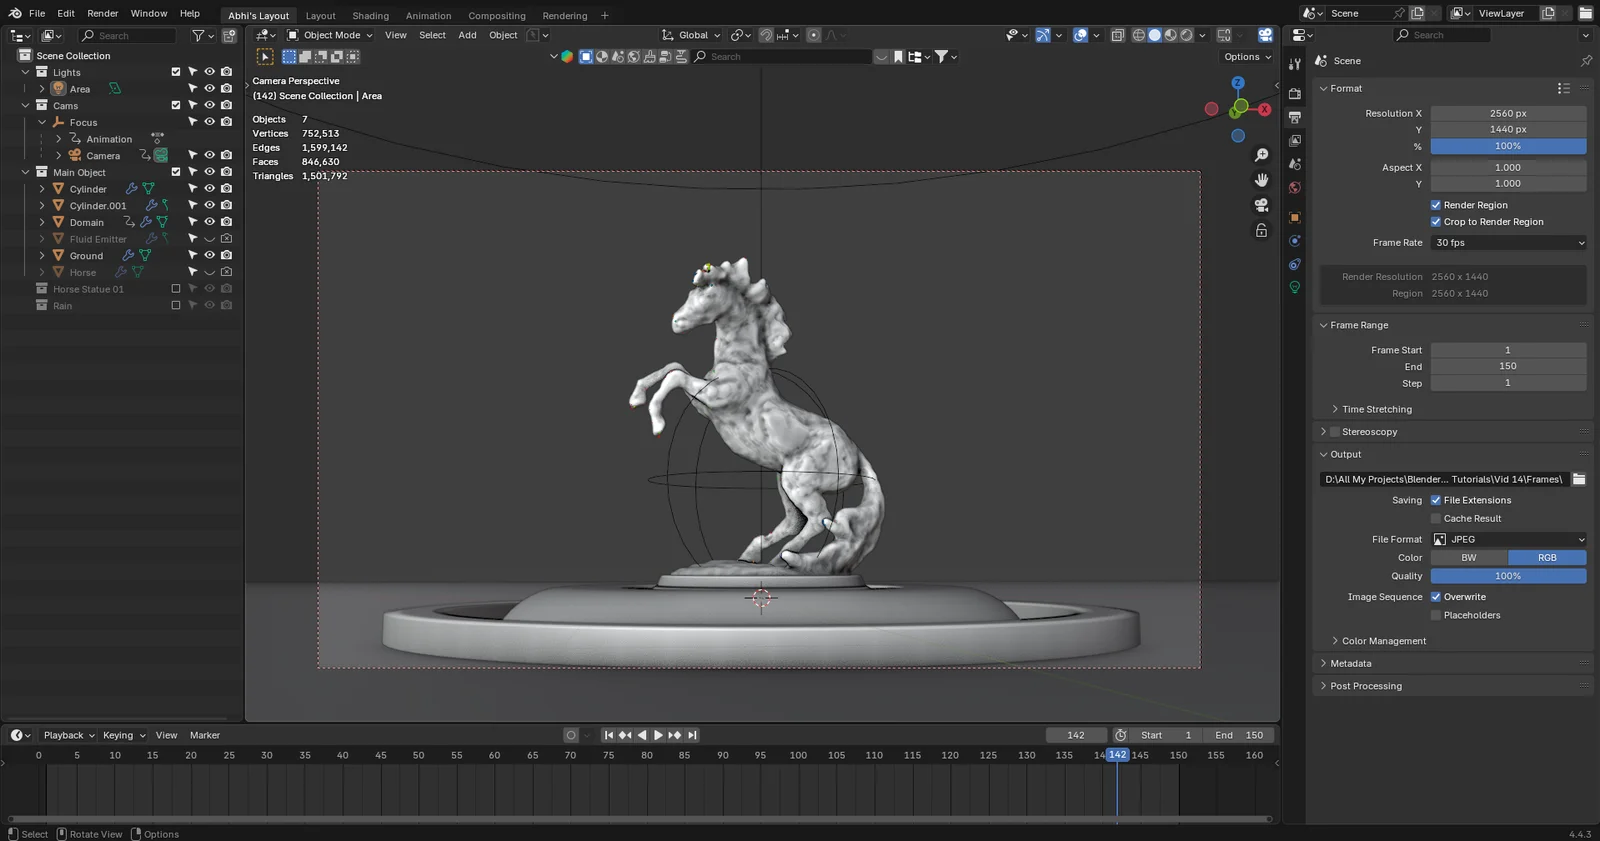Jump to the last frame
Viewport: 1600px width, 841px height.
pos(692,735)
